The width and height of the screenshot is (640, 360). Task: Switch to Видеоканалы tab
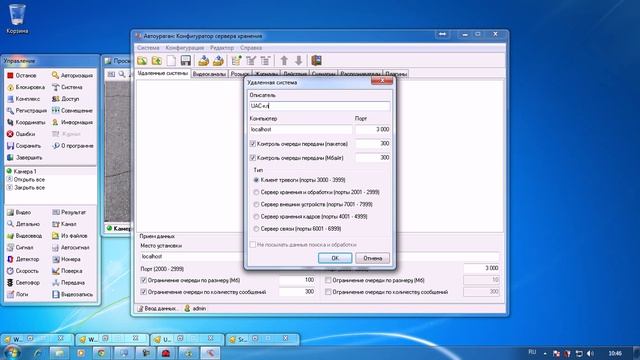209,74
